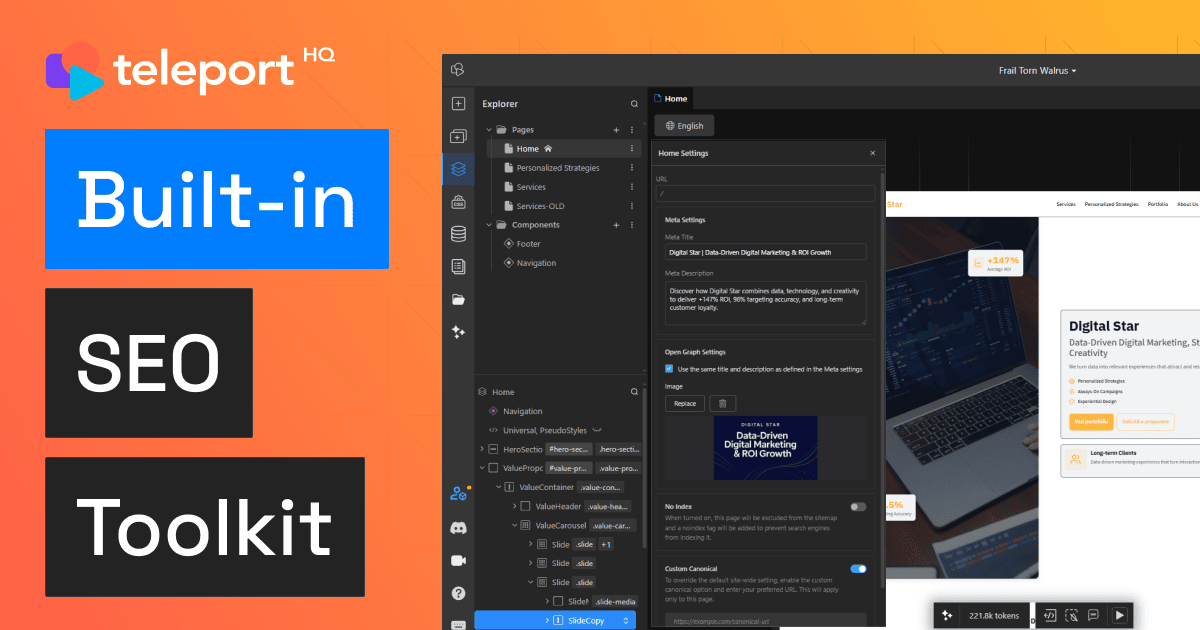The height and width of the screenshot is (630, 1200).
Task: Click the Open Graph image thumbnail
Action: point(765,447)
